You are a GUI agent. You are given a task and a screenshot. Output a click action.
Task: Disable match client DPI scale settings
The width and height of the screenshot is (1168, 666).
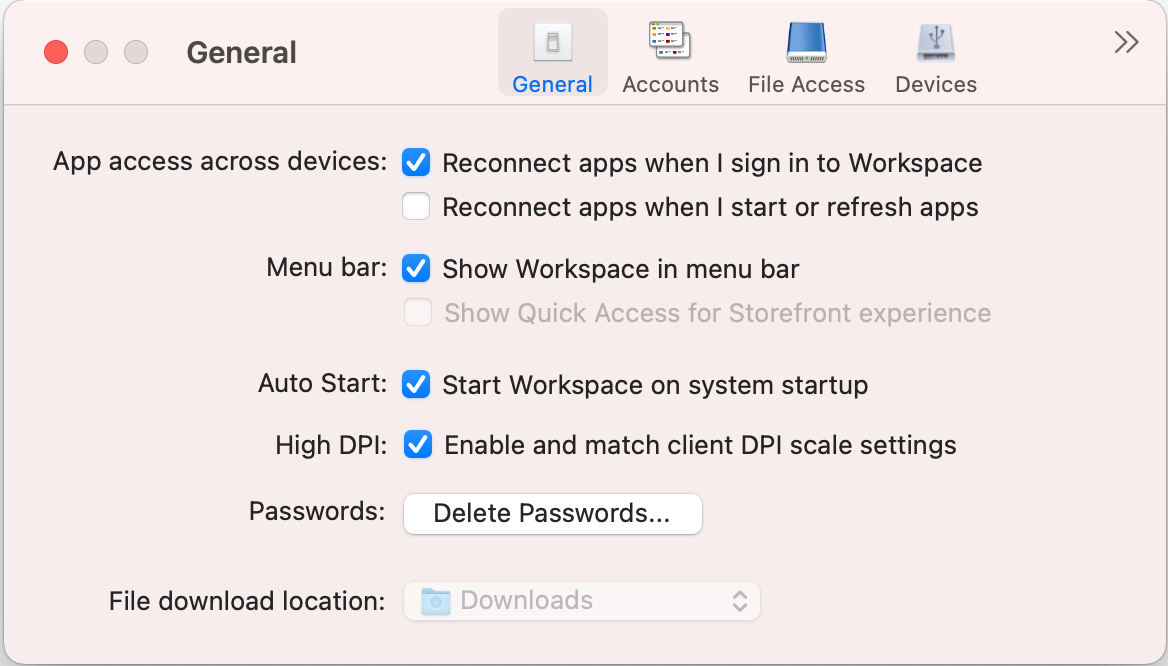point(416,444)
